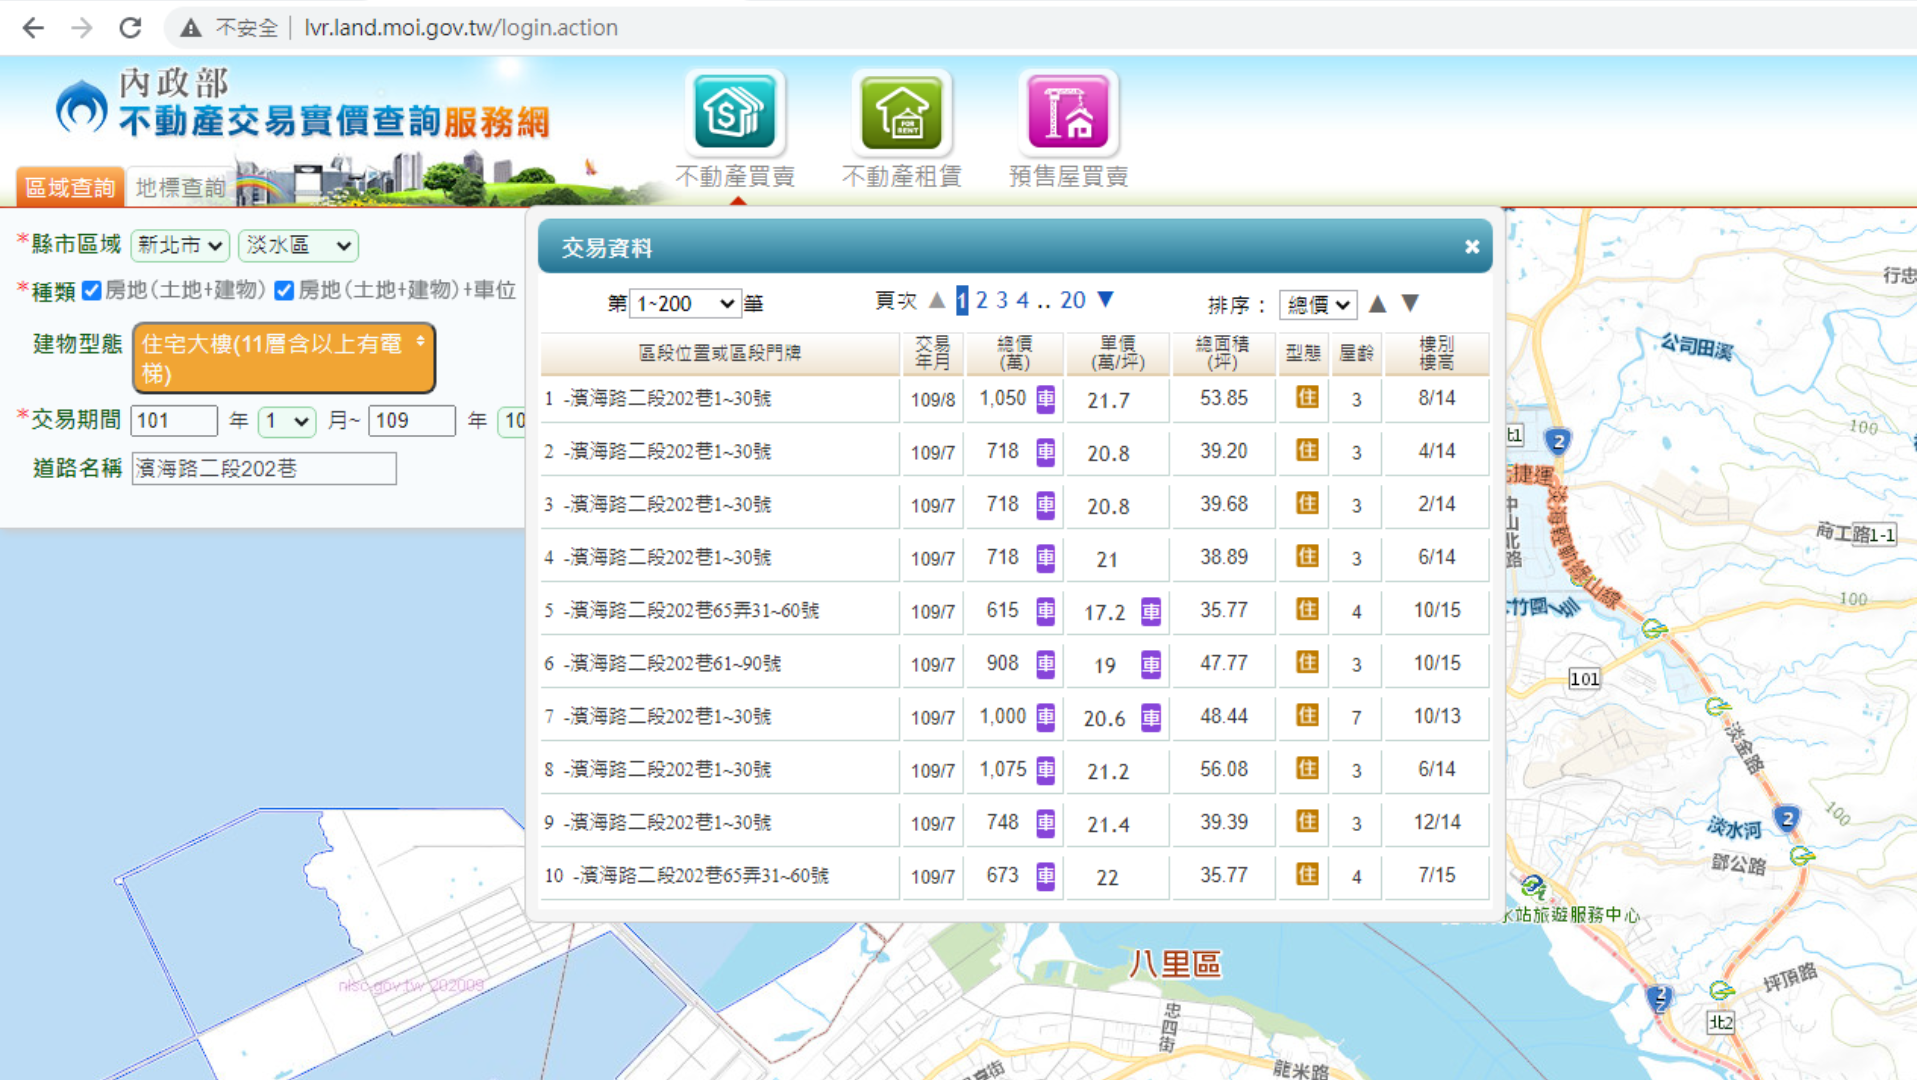The image size is (1917, 1080).
Task: Open the 淡水區 district dropdown
Action: (x=298, y=245)
